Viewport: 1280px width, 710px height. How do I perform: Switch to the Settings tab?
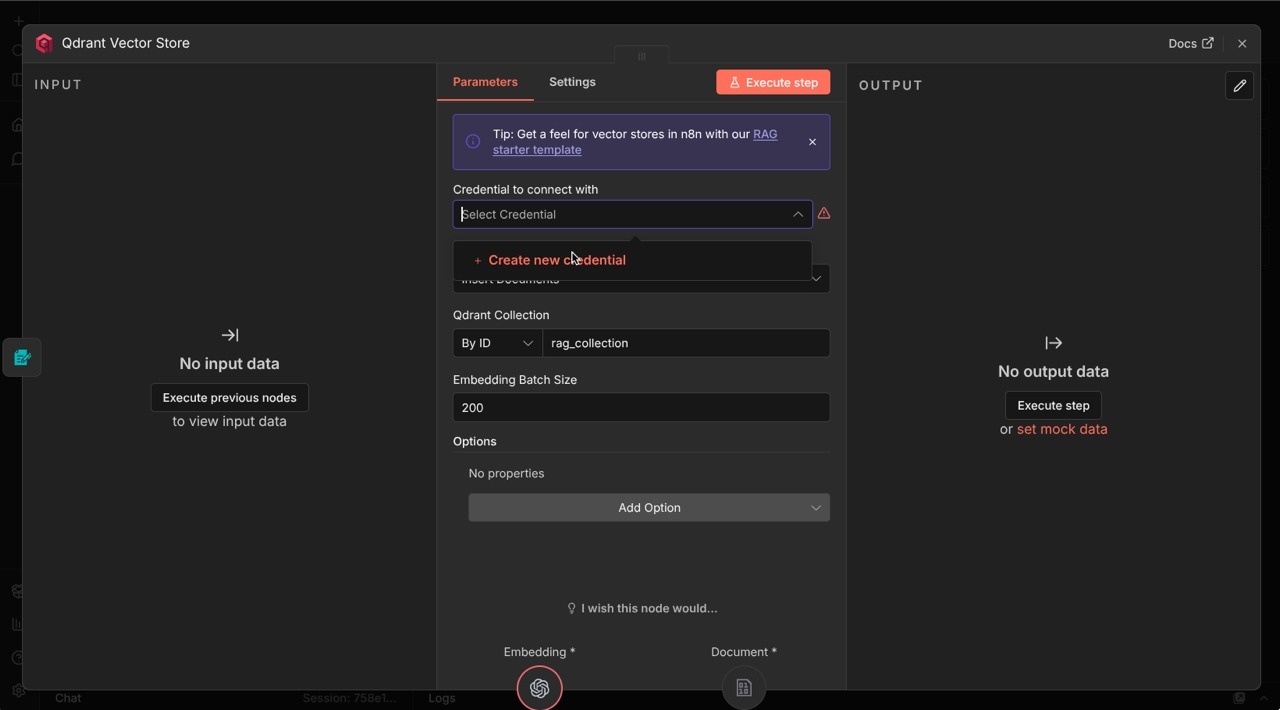[x=572, y=82]
